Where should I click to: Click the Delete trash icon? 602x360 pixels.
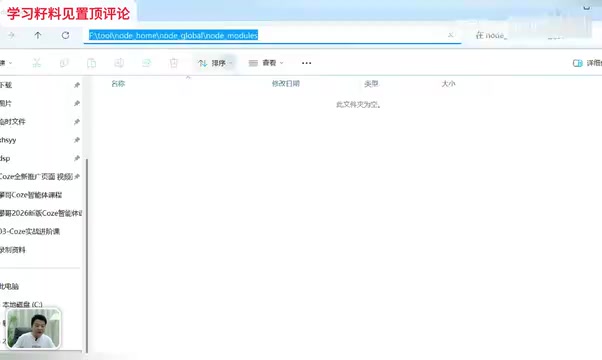(x=174, y=63)
